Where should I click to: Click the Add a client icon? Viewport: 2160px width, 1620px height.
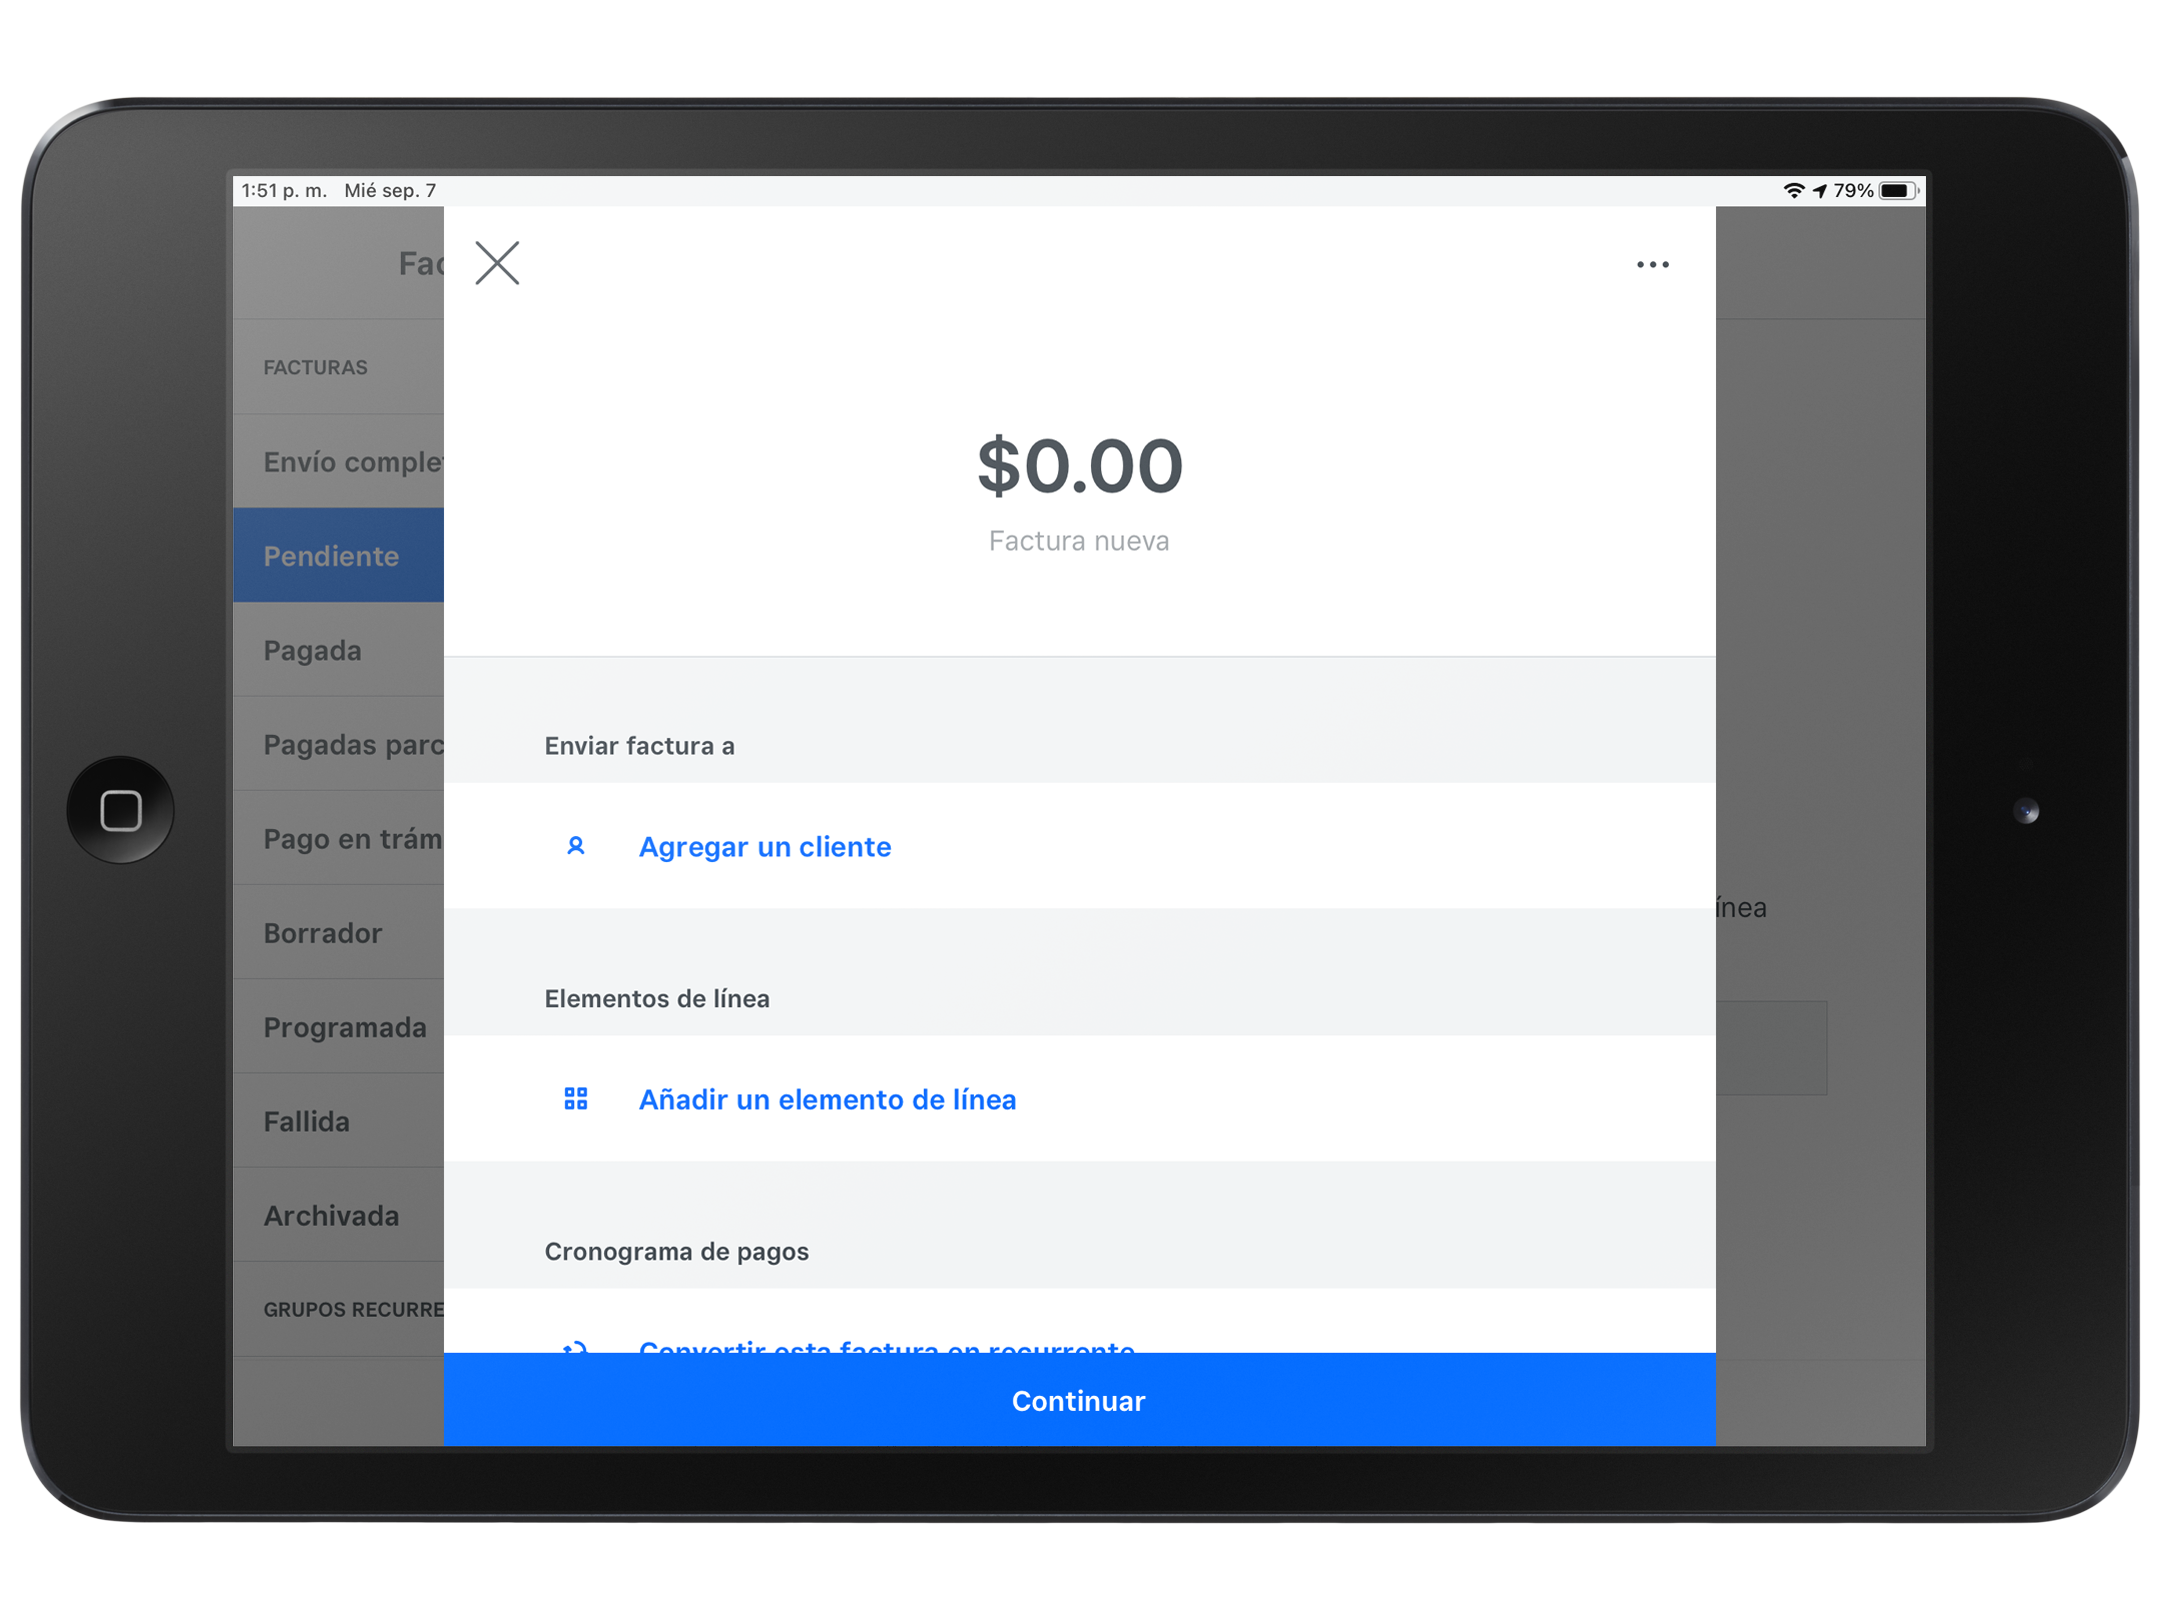[x=573, y=844]
